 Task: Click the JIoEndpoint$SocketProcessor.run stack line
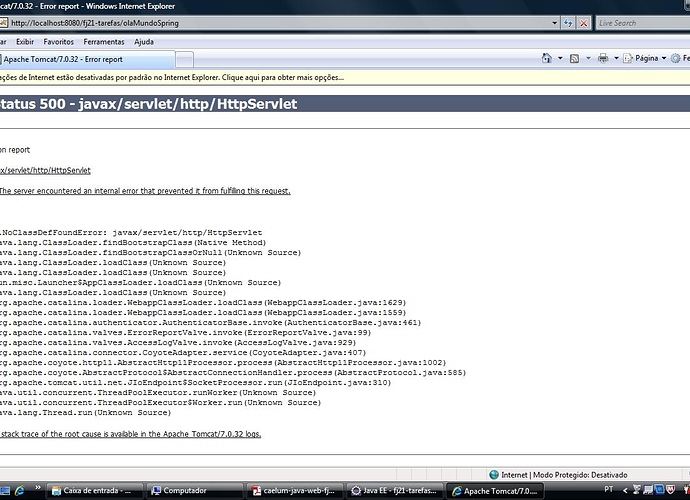[195, 383]
